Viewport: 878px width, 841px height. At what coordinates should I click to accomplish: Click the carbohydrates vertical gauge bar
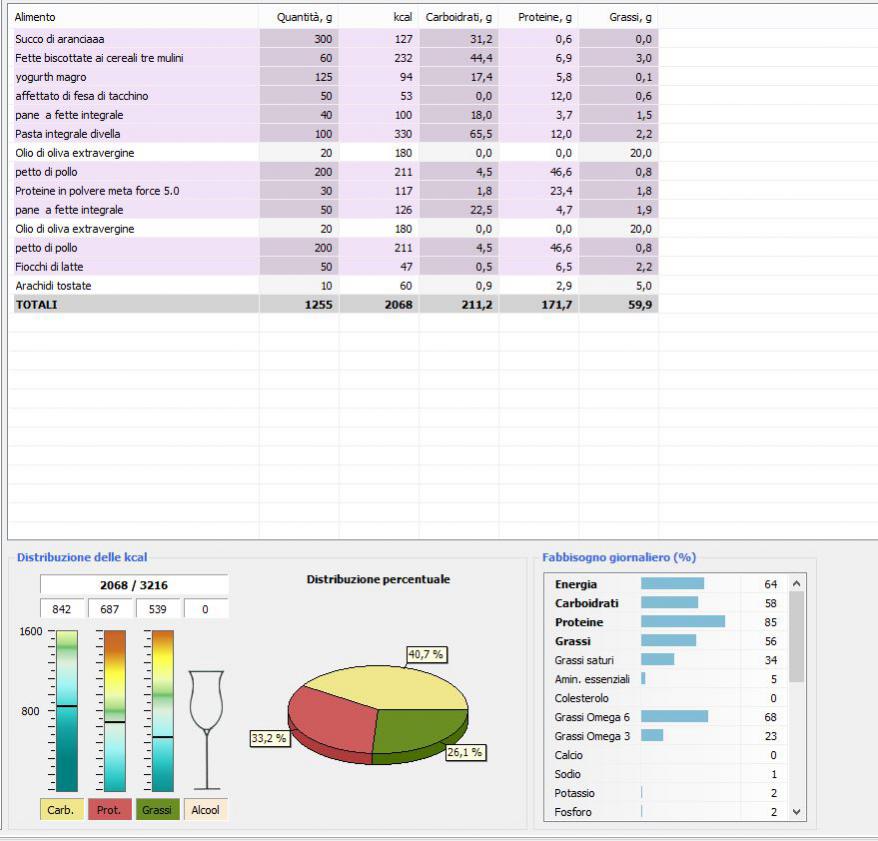point(67,710)
